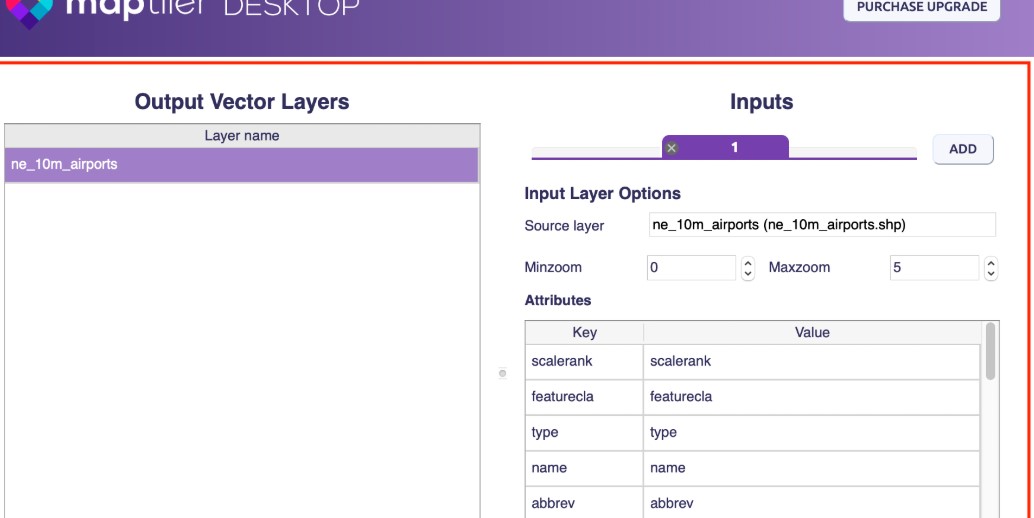This screenshot has height=518, width=1034.
Task: Select the featurecla key cell
Action: (584, 397)
